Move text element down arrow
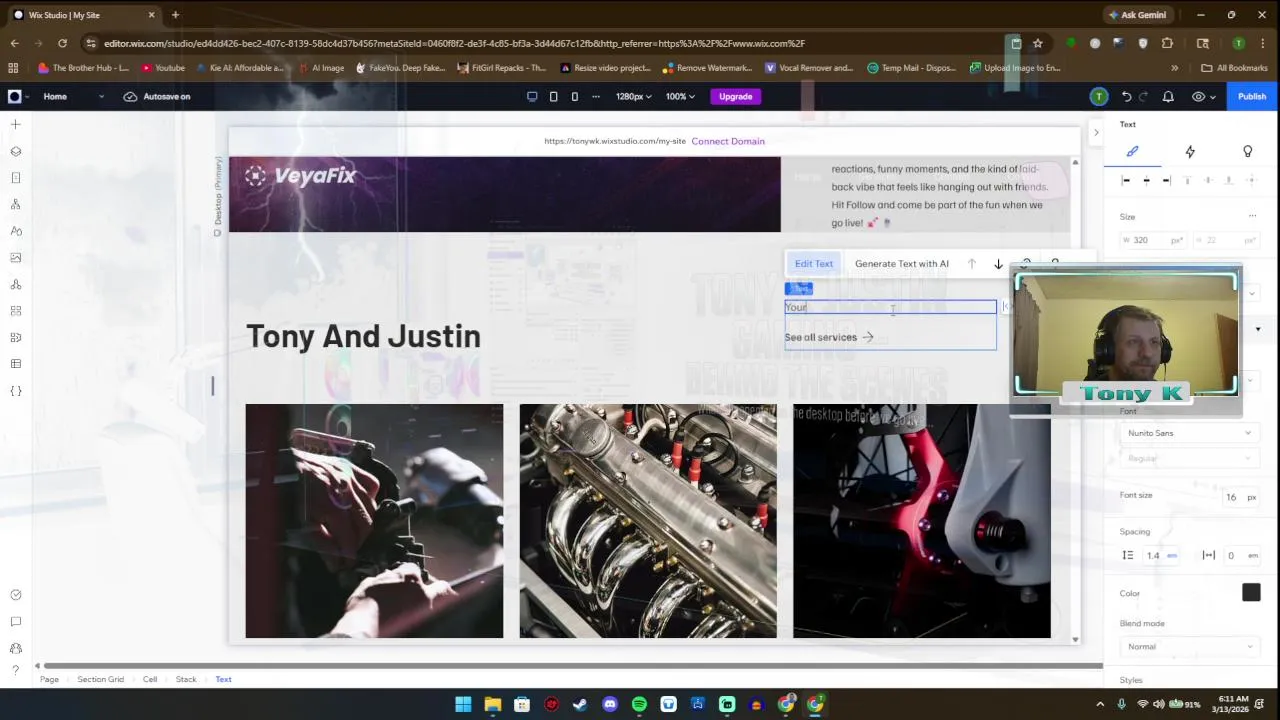Viewport: 1280px width, 720px height. pos(998,264)
